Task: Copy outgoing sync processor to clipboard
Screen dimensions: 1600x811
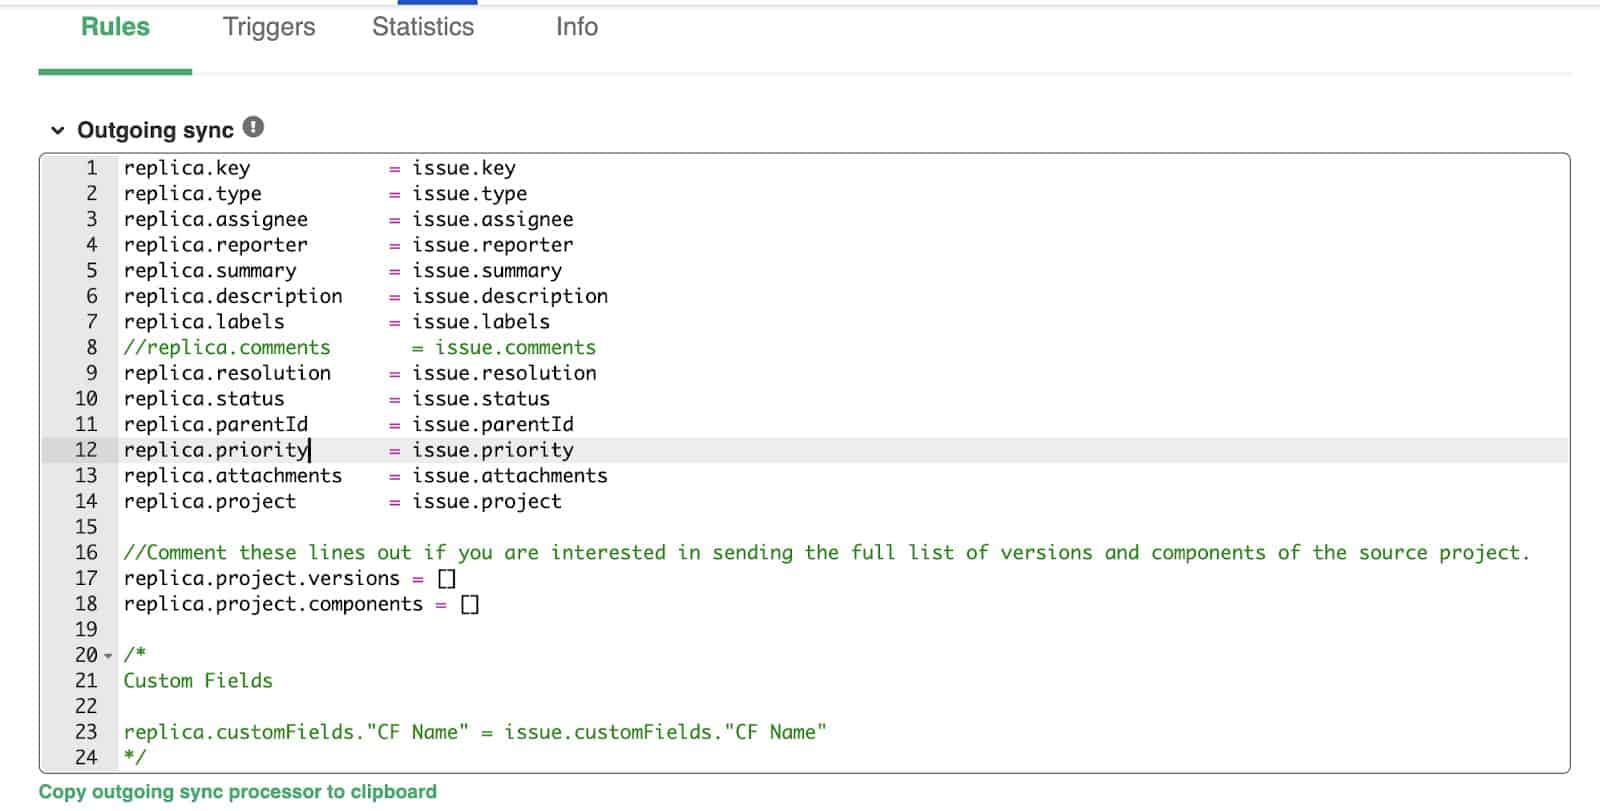Action: (238, 792)
